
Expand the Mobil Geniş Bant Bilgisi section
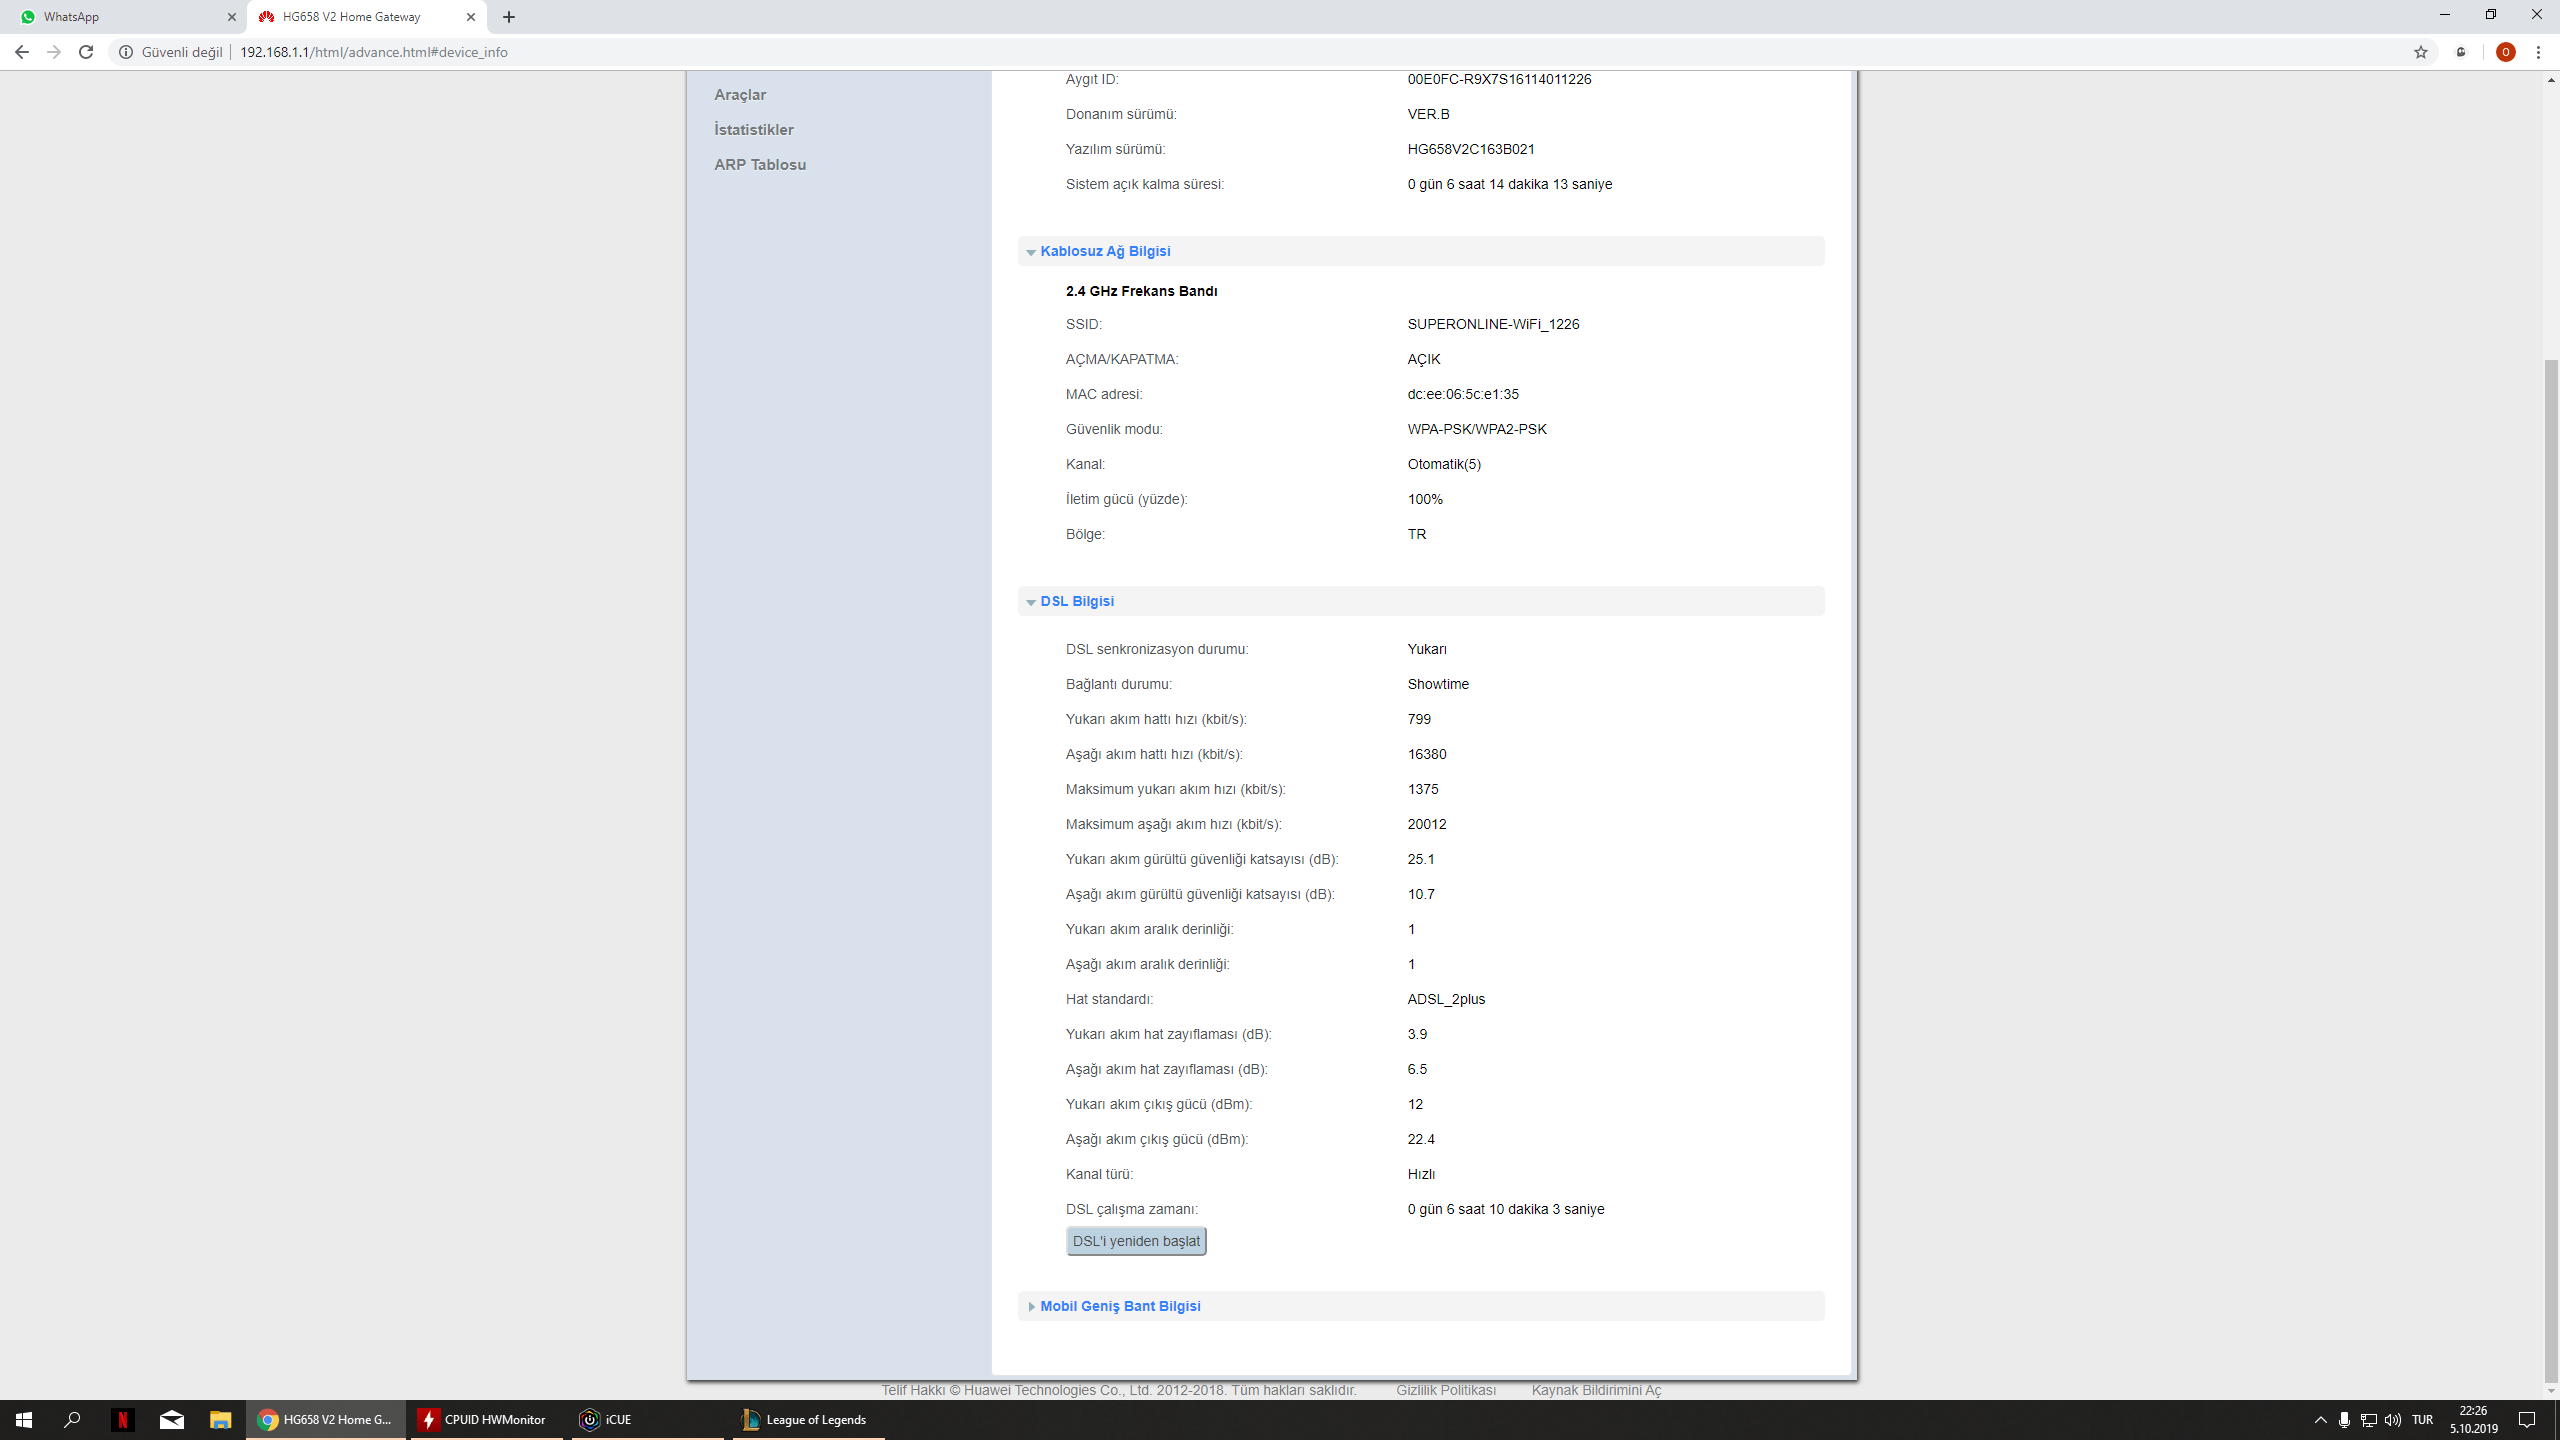(x=1119, y=1306)
